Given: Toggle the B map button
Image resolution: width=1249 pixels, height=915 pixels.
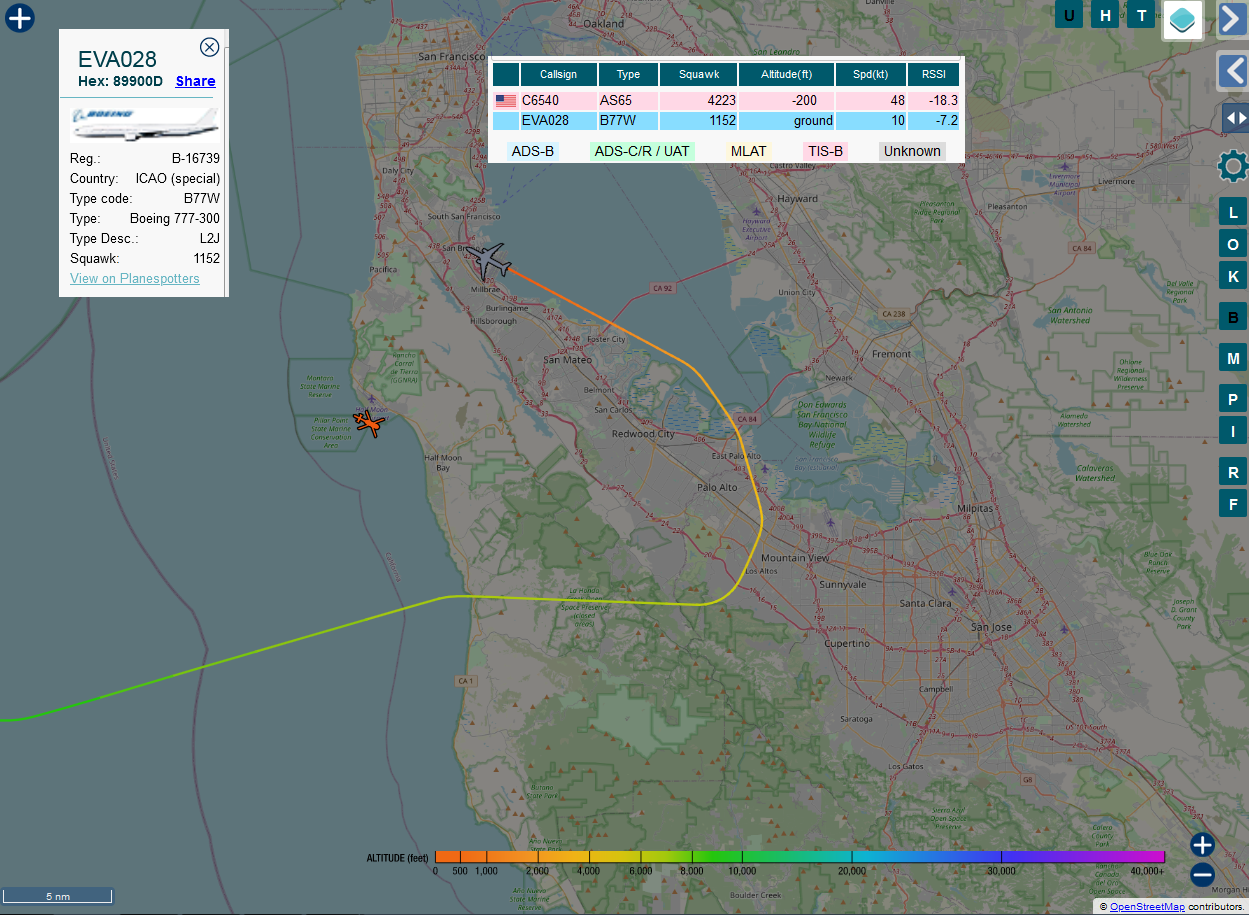Looking at the screenshot, I should coord(1233,318).
